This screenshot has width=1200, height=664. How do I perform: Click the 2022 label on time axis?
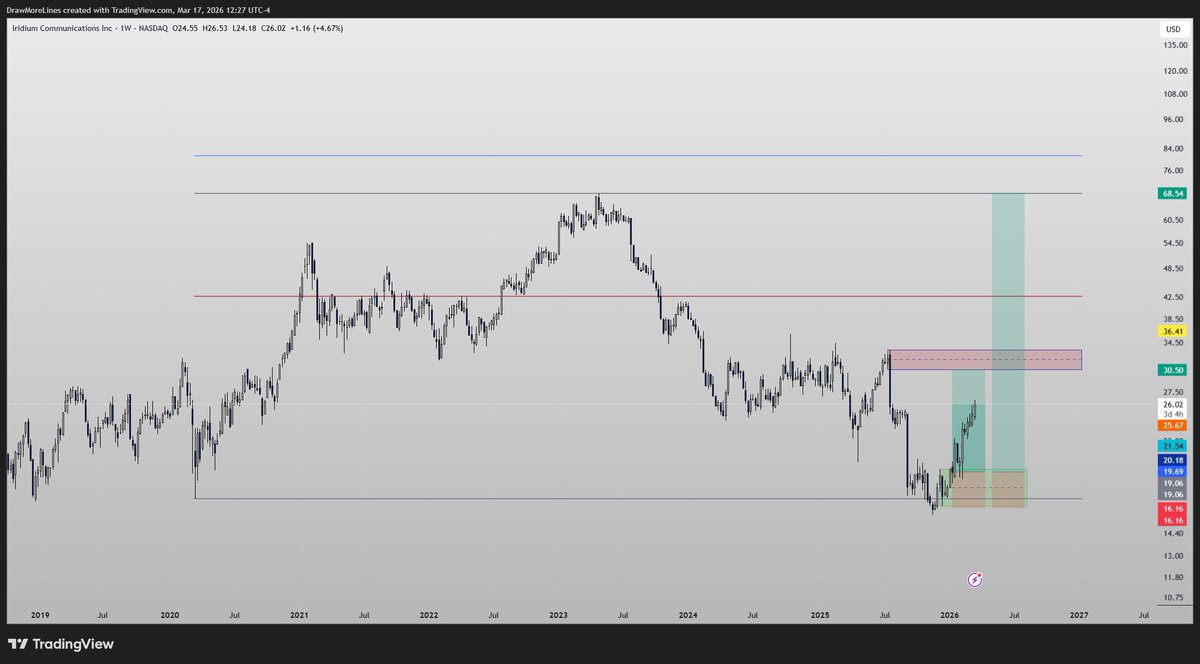point(429,616)
